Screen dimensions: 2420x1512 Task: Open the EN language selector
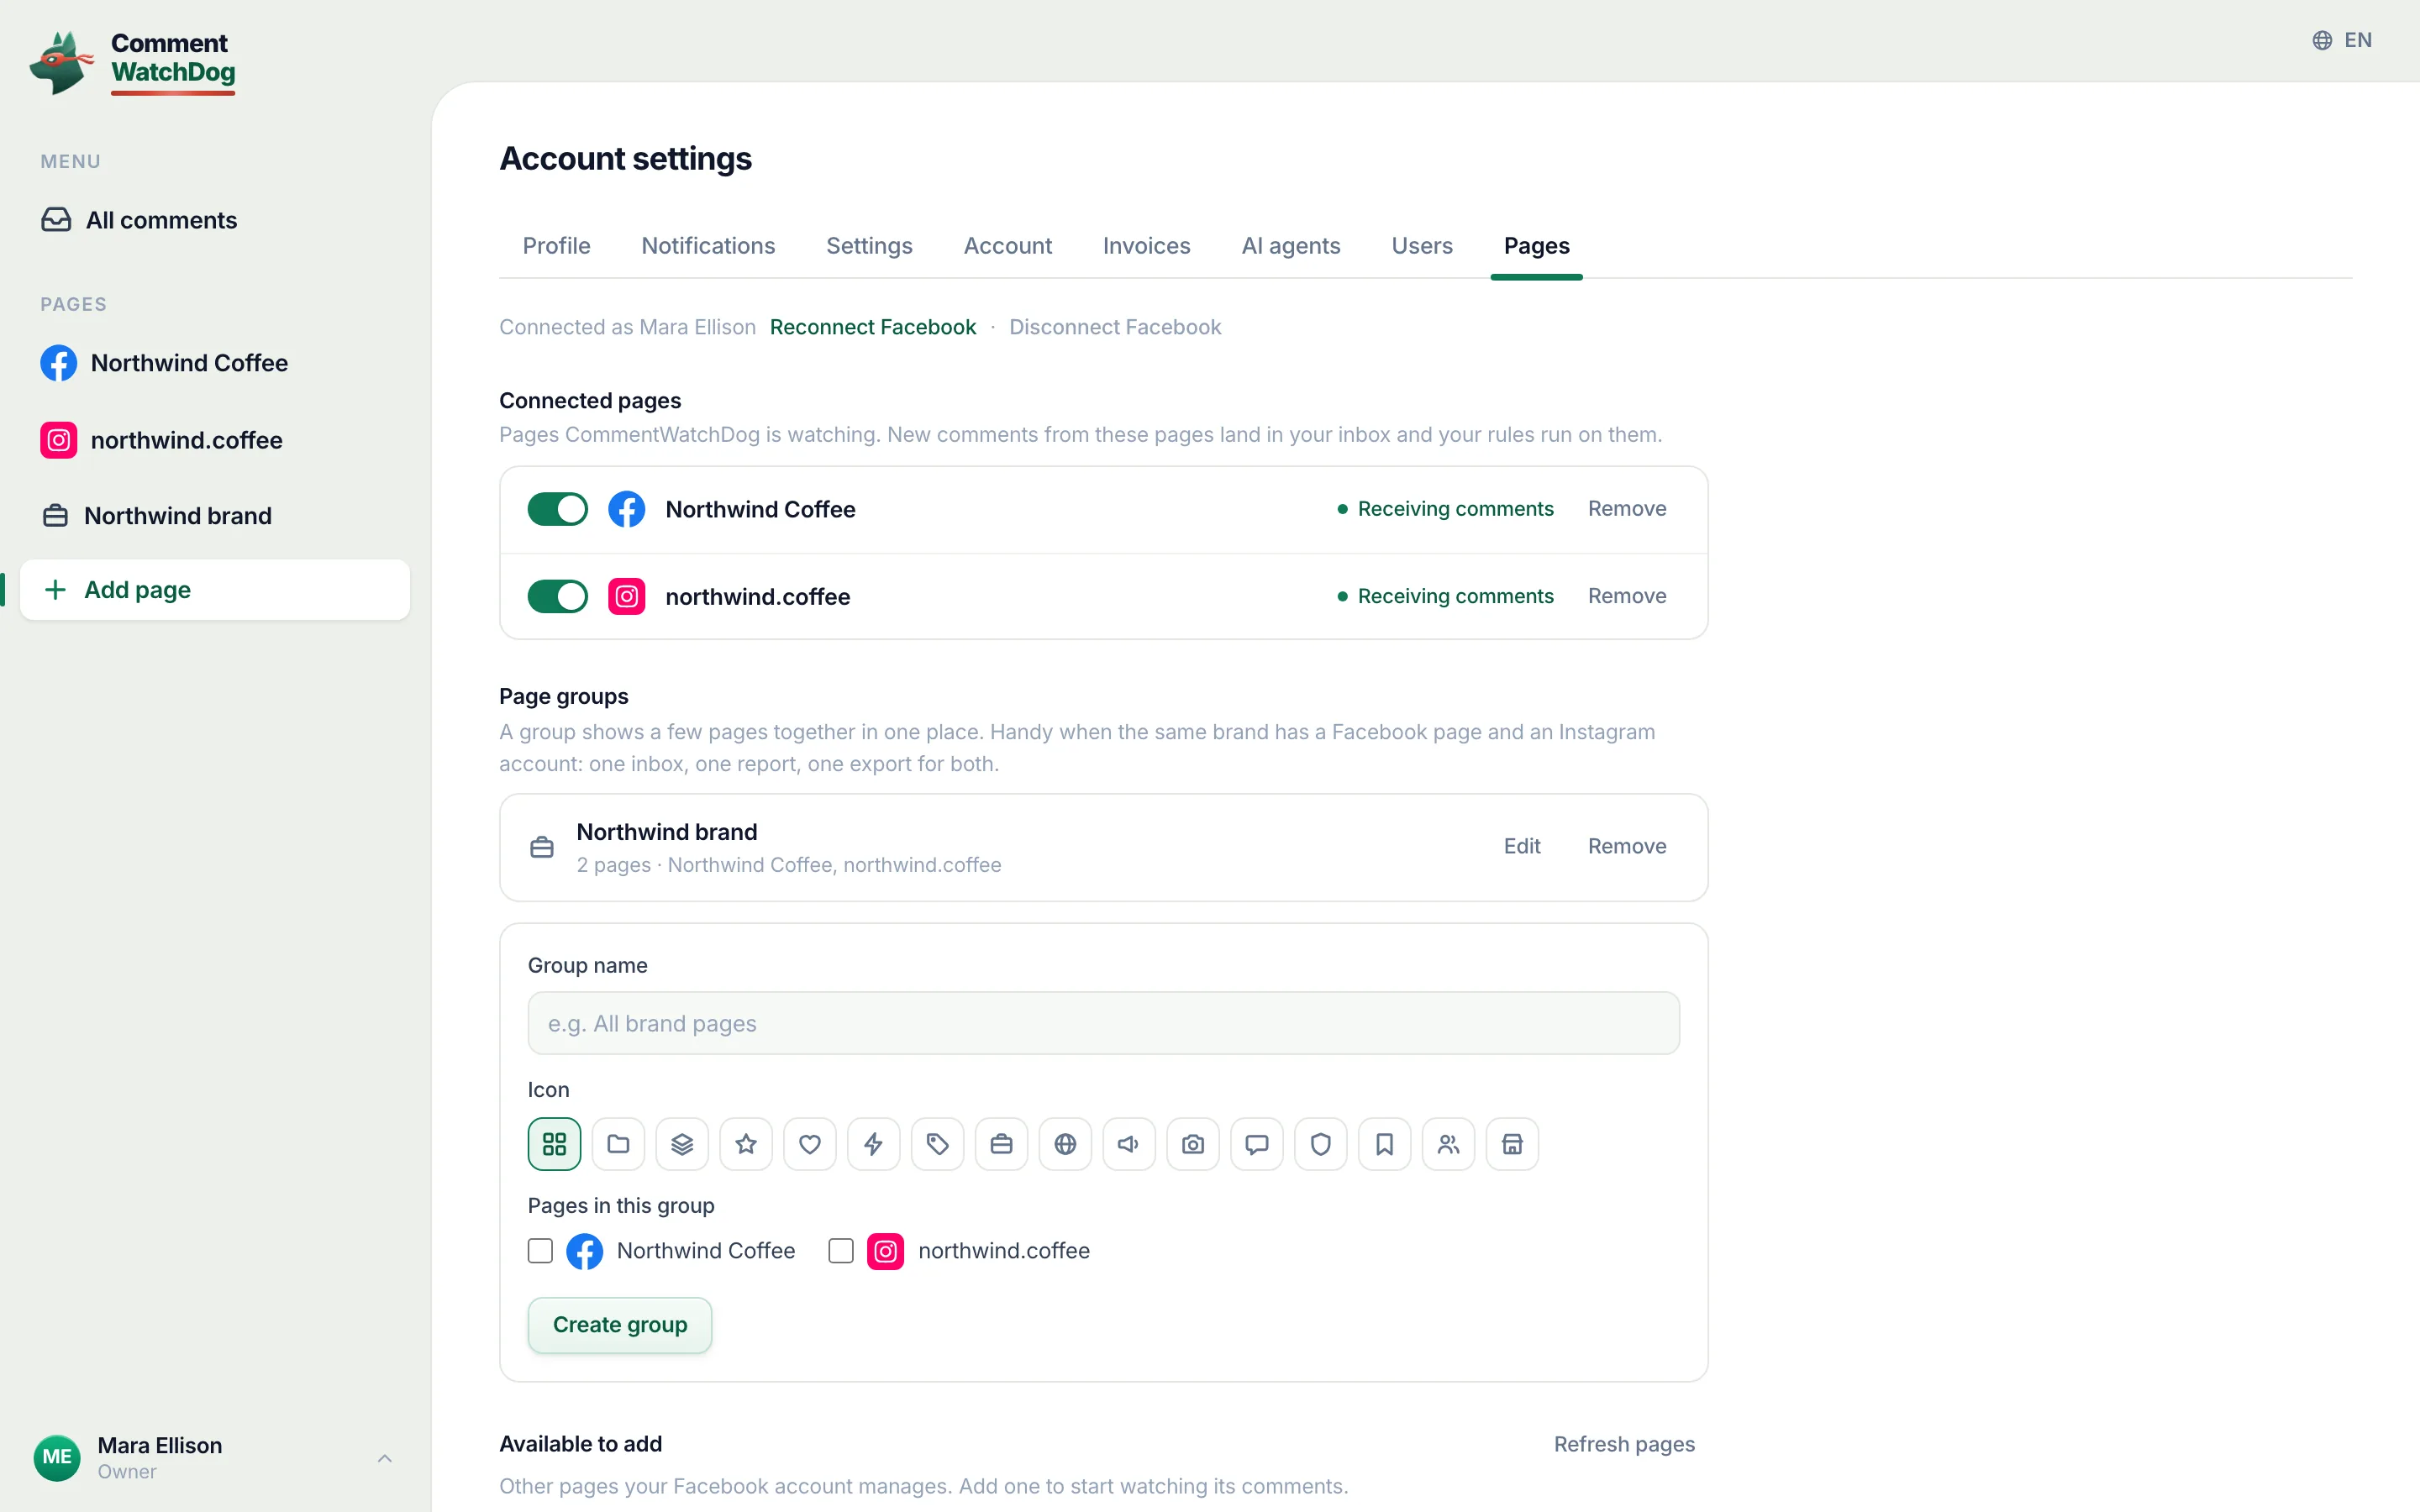(x=2342, y=40)
